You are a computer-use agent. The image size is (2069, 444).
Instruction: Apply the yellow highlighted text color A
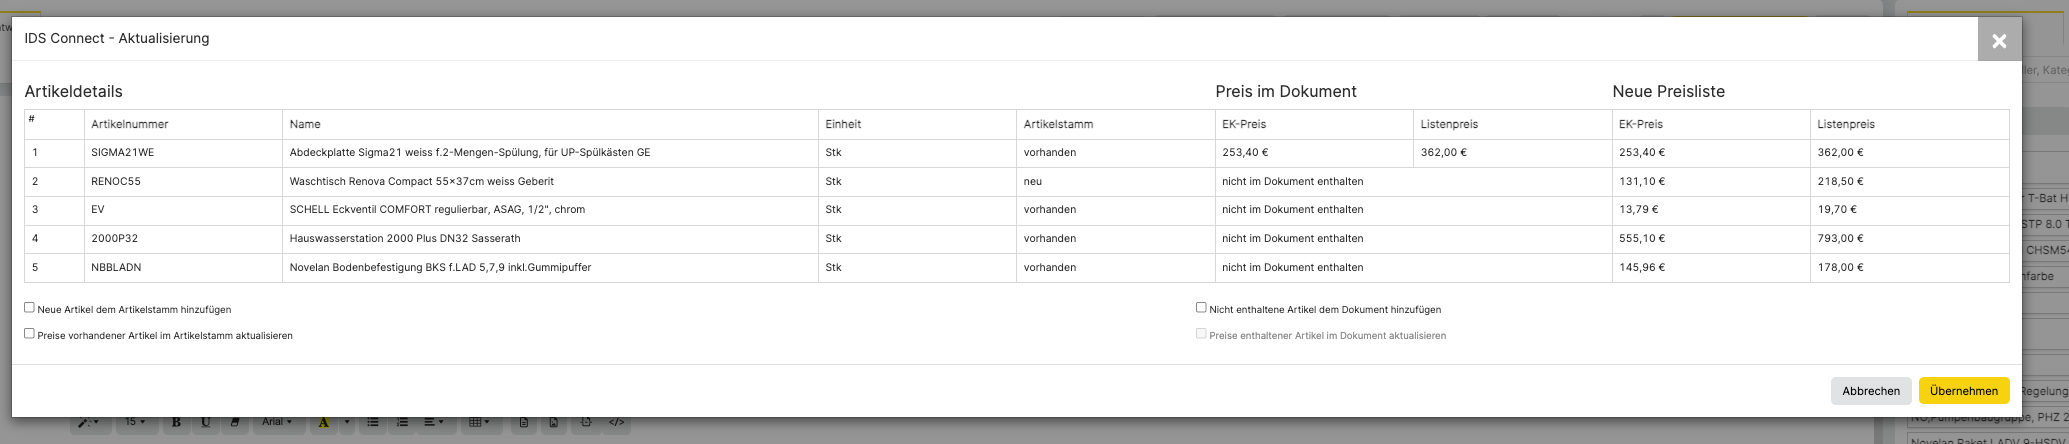coord(323,422)
